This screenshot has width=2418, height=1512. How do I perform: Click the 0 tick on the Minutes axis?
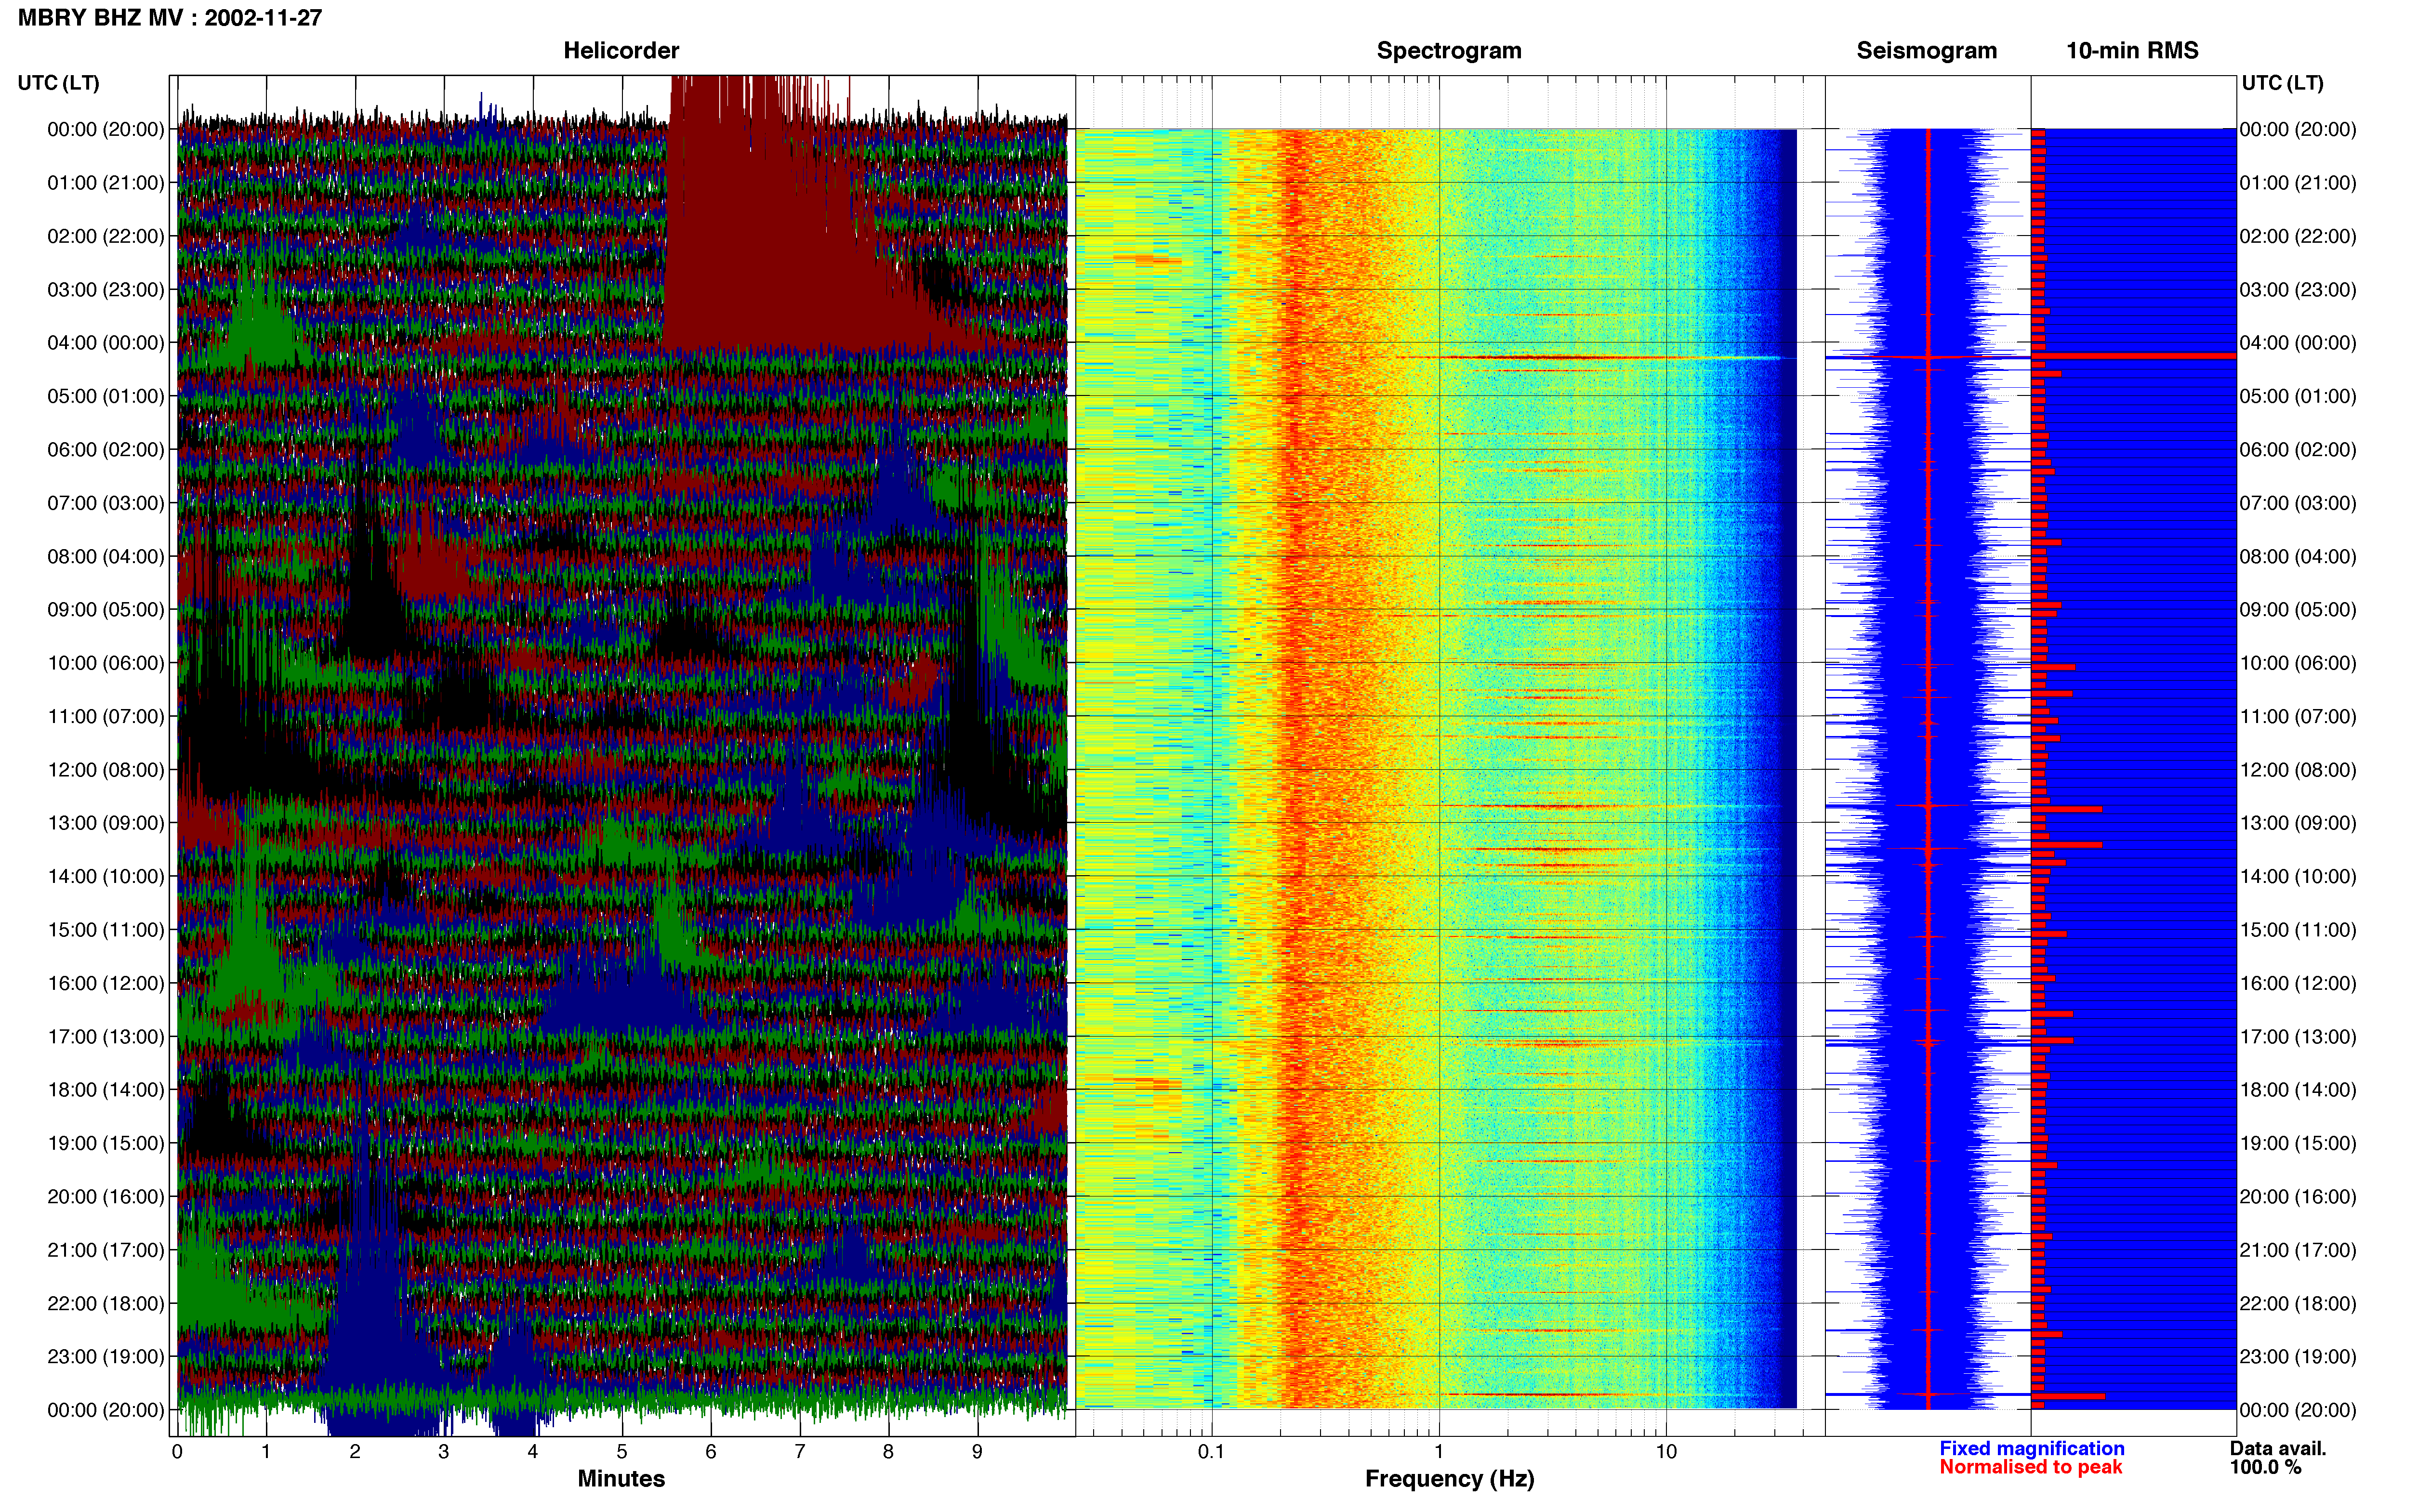[177, 1452]
